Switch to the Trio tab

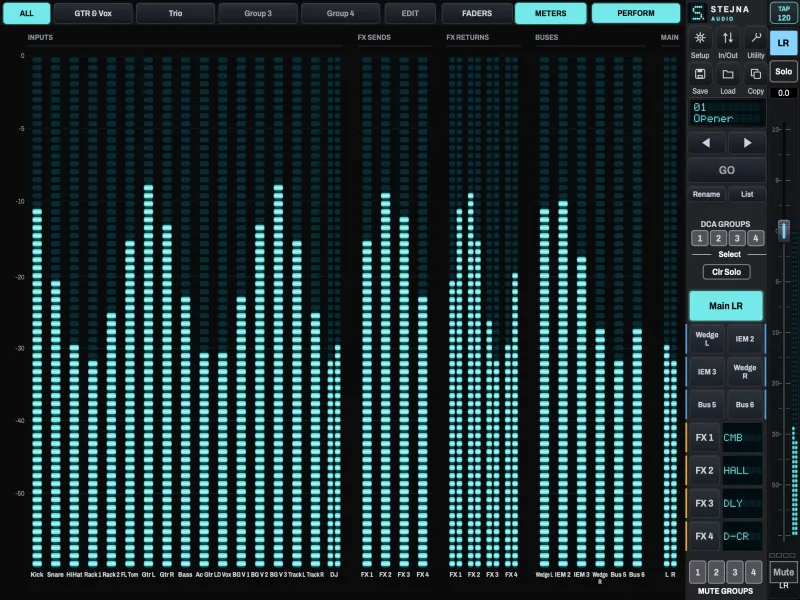tap(176, 13)
